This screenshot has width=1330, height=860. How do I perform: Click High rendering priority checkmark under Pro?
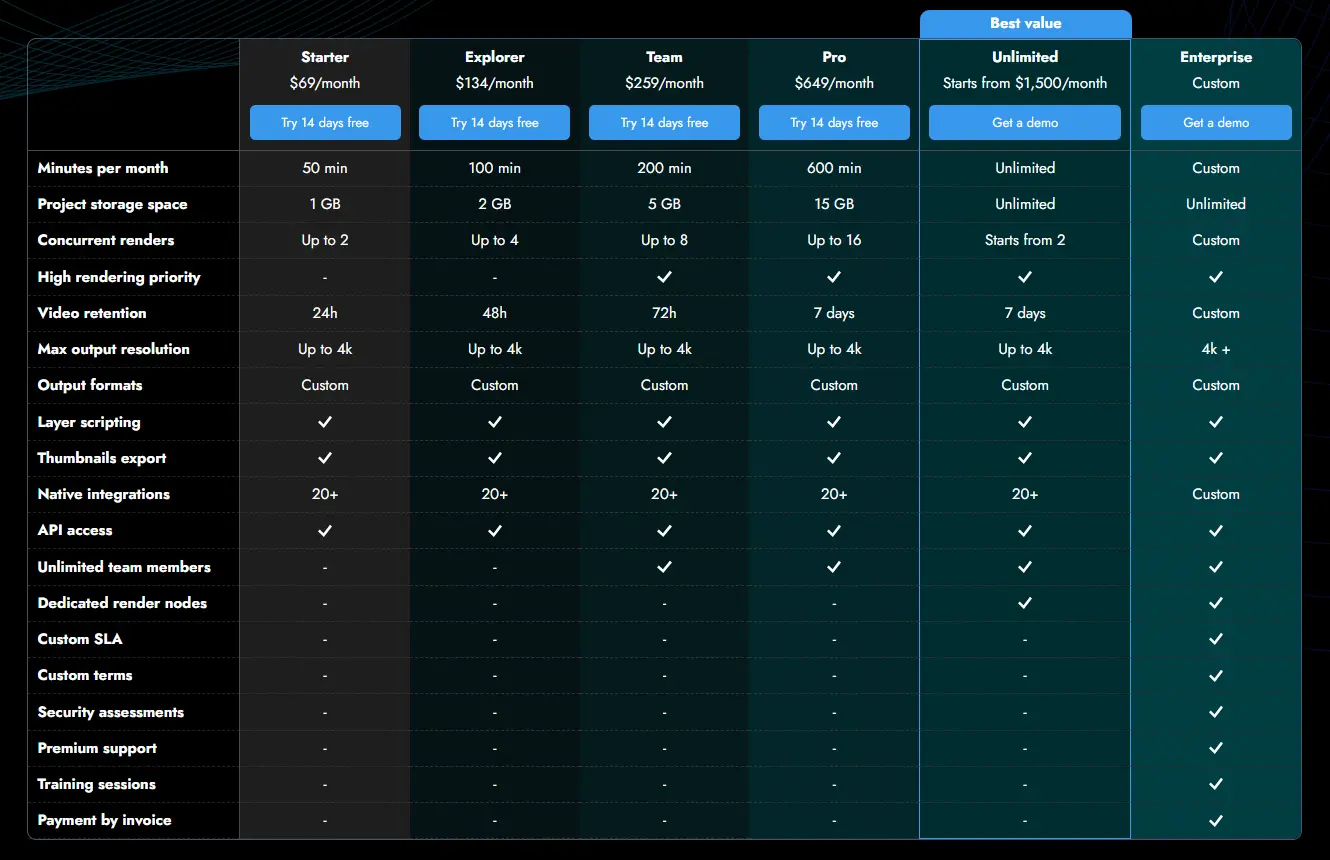pyautogui.click(x=834, y=277)
